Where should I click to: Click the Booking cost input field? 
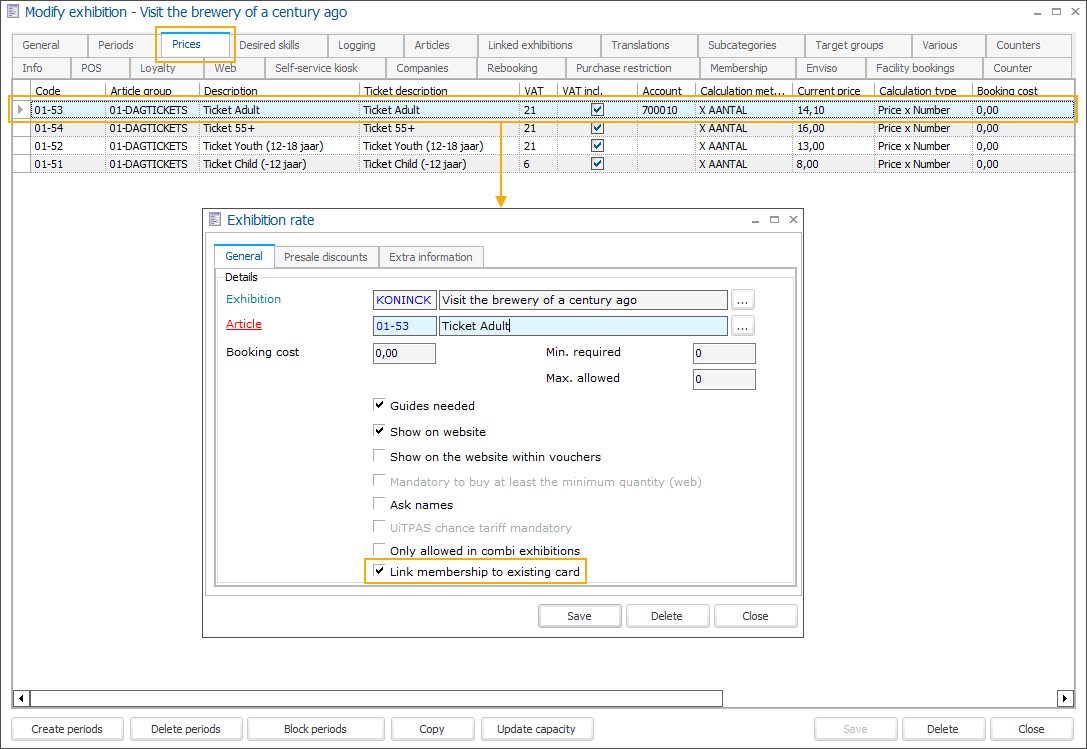point(404,353)
